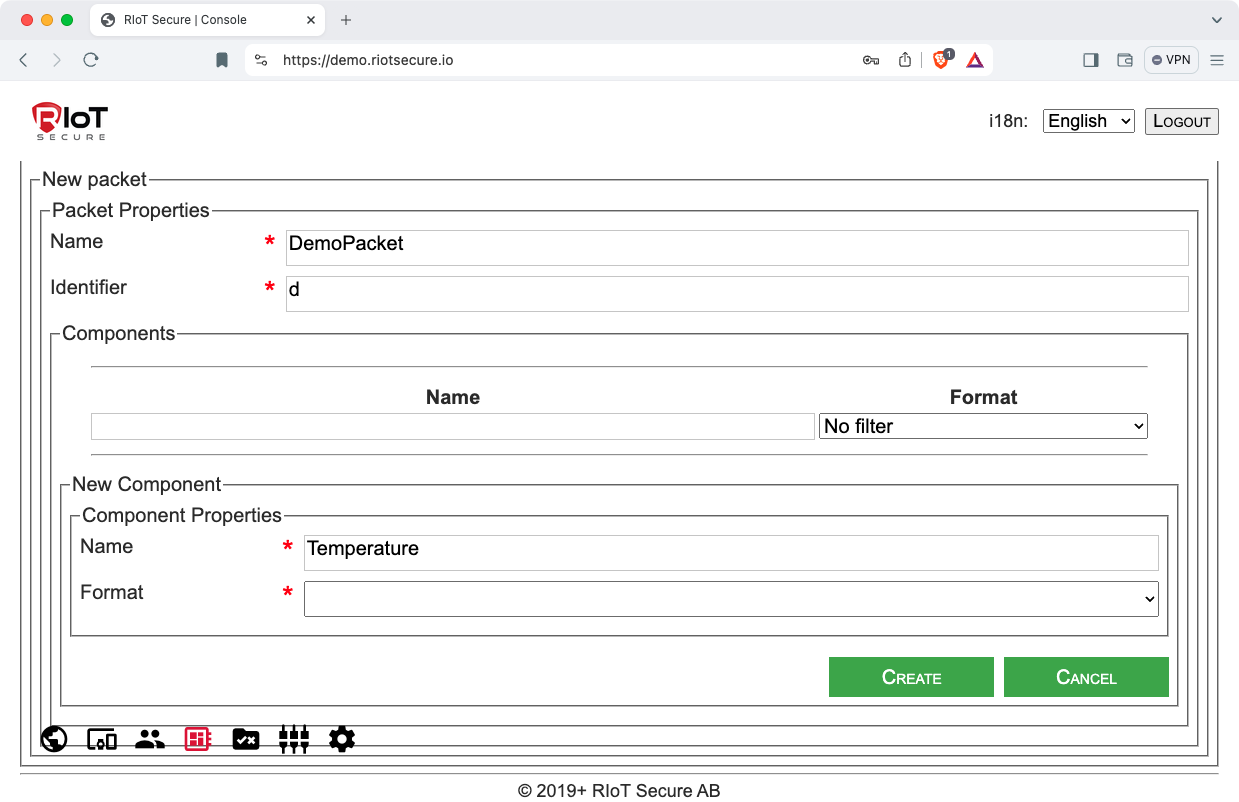
Task: Toggle the VPN button
Action: click(1171, 60)
